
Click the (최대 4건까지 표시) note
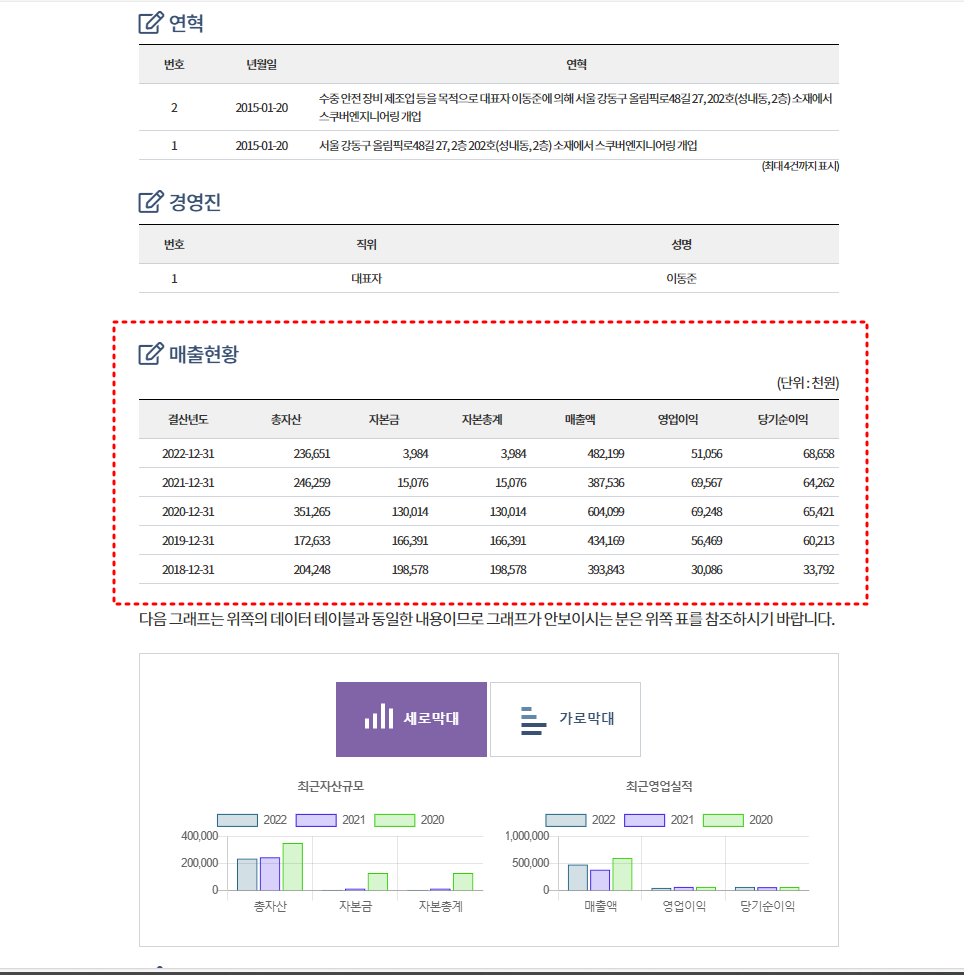tap(800, 167)
